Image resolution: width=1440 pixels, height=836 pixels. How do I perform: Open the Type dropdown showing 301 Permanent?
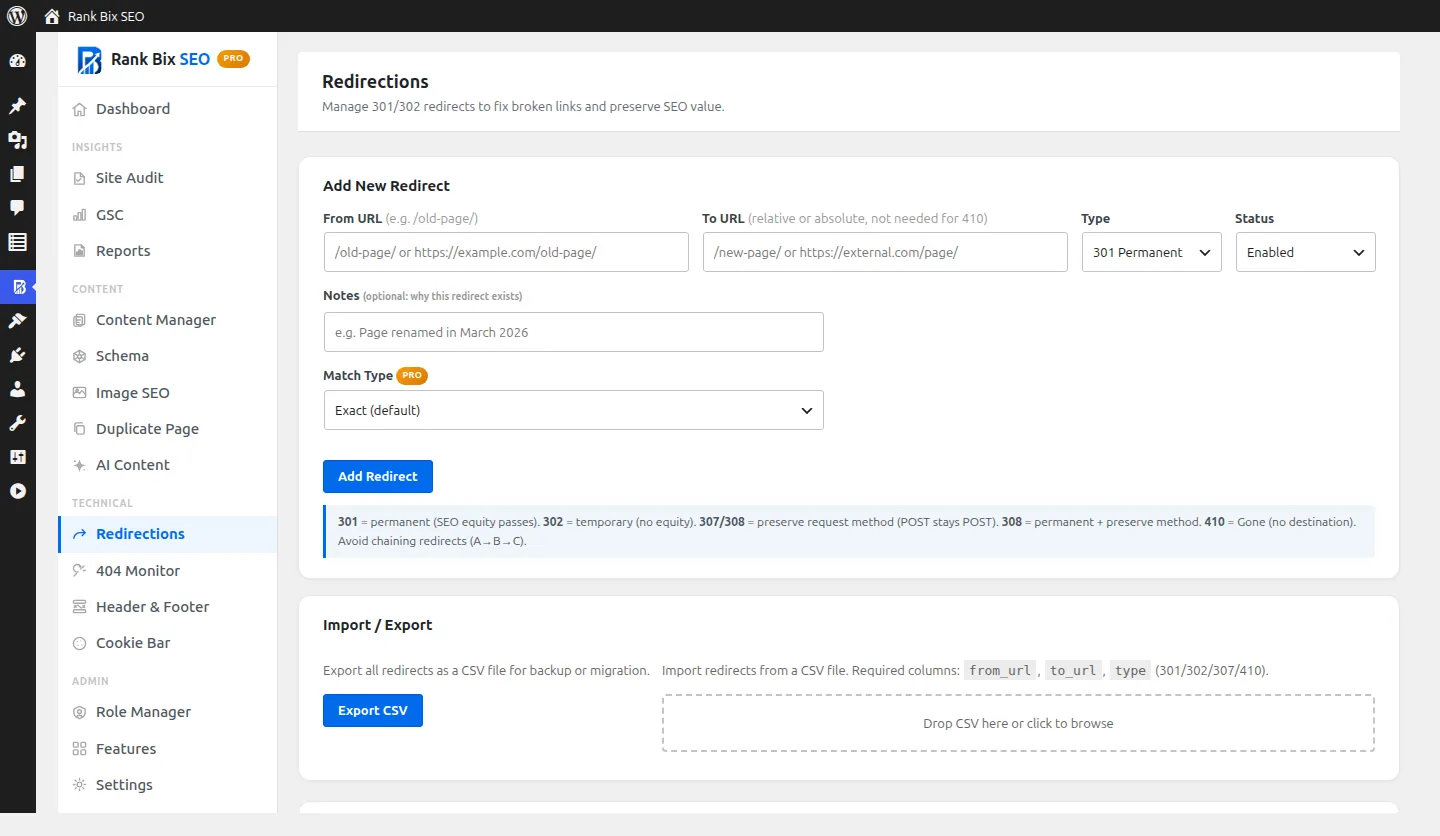tap(1152, 252)
